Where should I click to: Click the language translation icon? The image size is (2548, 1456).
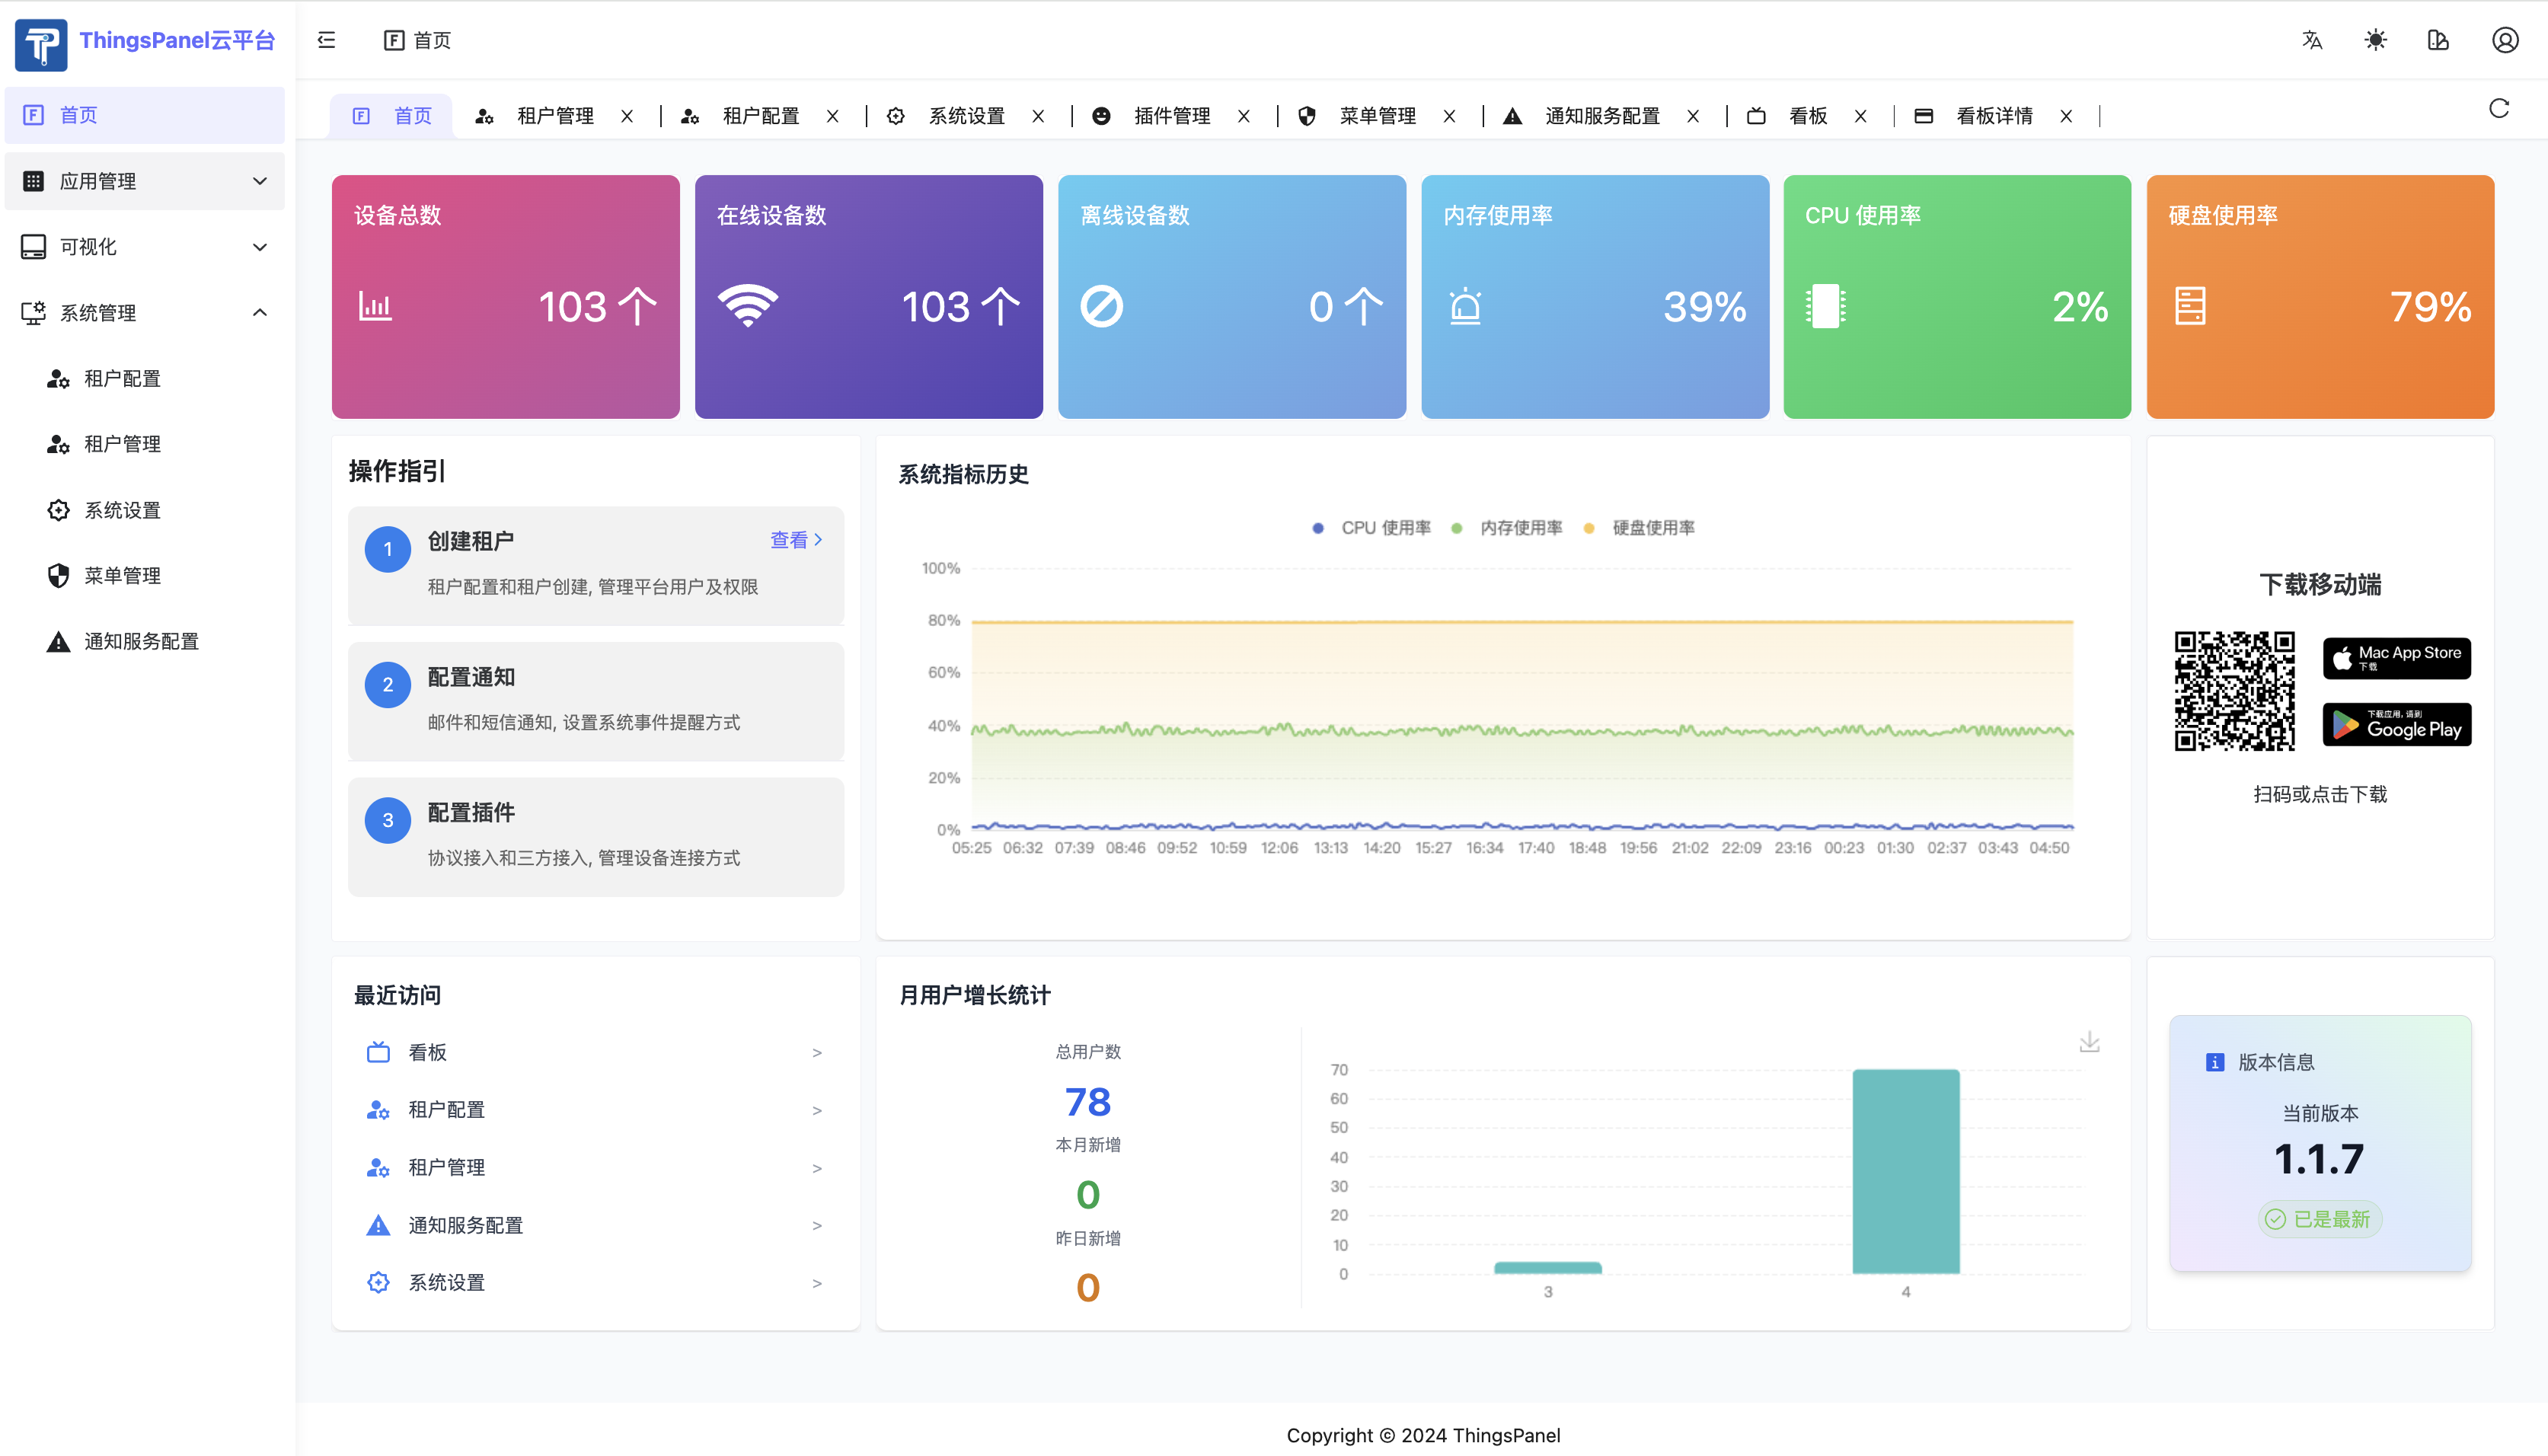(2312, 40)
